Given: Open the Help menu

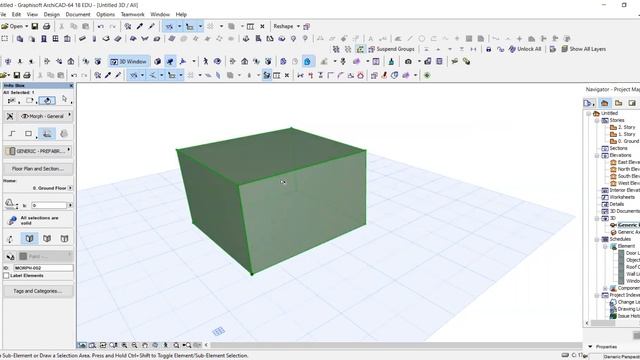Looking at the screenshot, I should coord(181,14).
